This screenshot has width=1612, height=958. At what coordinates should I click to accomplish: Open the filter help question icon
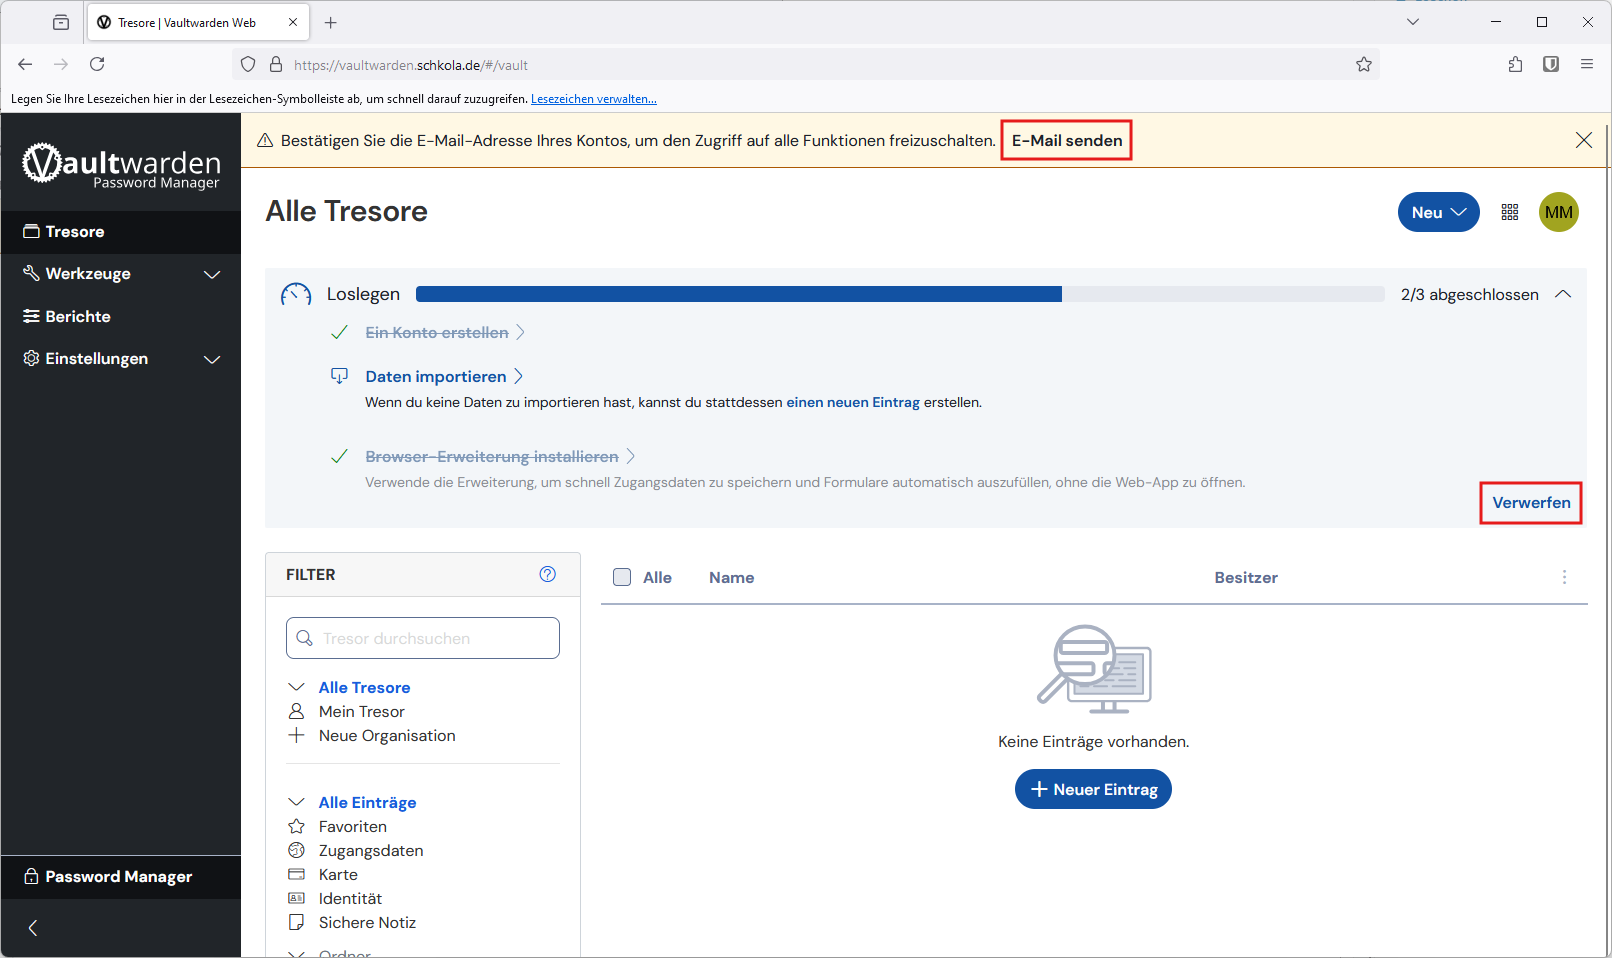coord(548,574)
